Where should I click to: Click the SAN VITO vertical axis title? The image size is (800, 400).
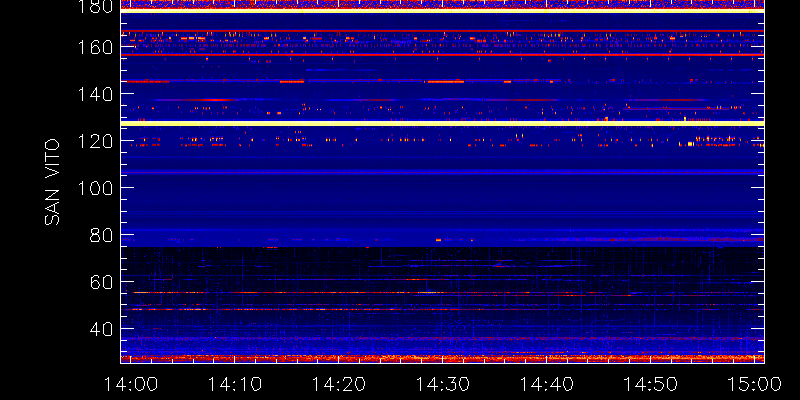(x=52, y=182)
